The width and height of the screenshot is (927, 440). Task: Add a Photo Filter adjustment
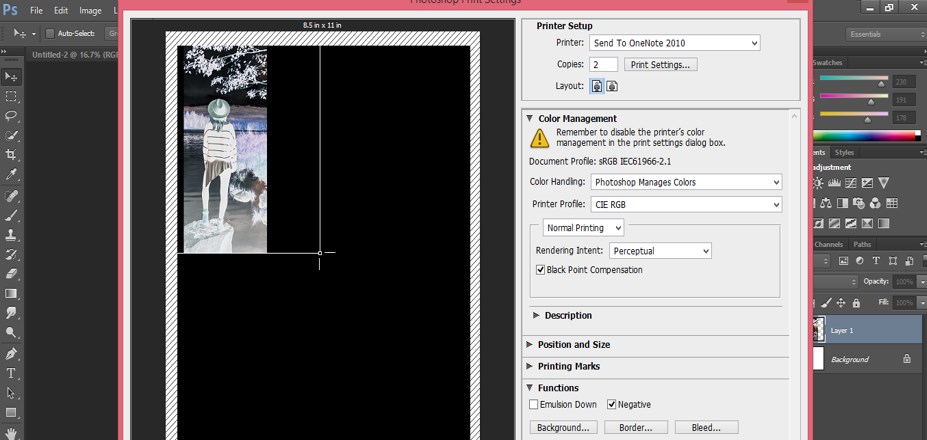coord(859,203)
